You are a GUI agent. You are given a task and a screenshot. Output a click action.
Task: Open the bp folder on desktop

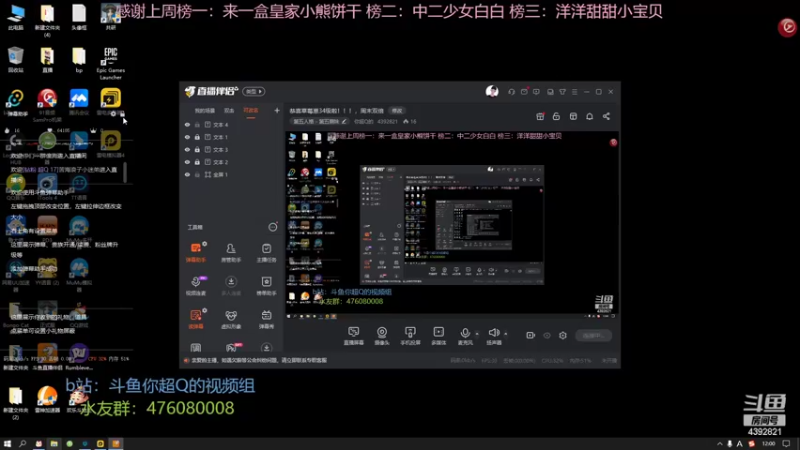click(79, 60)
